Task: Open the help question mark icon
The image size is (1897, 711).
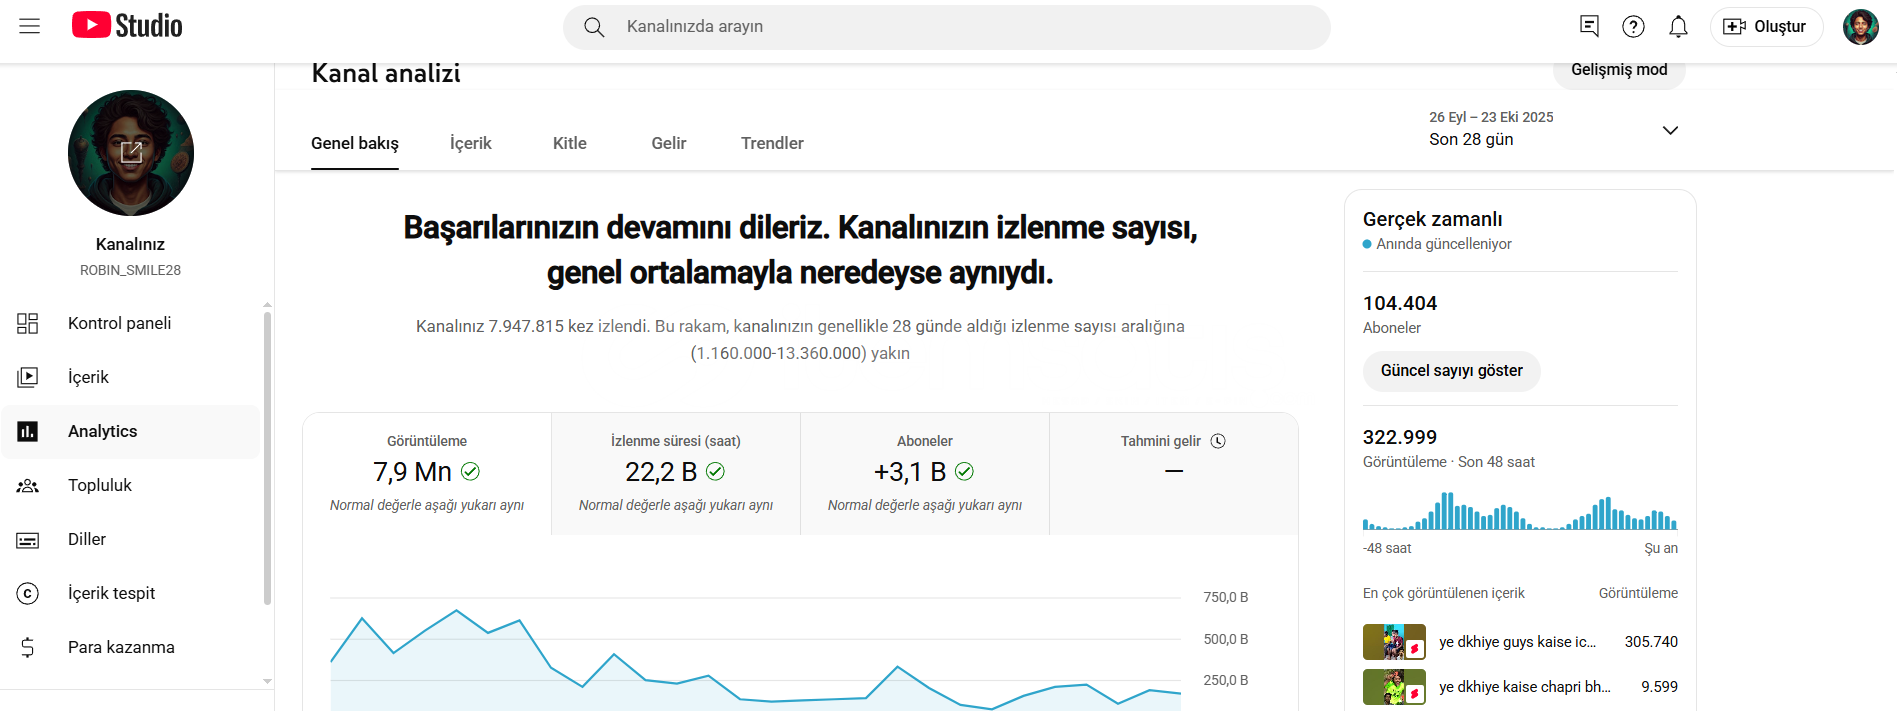Action: [x=1633, y=27]
